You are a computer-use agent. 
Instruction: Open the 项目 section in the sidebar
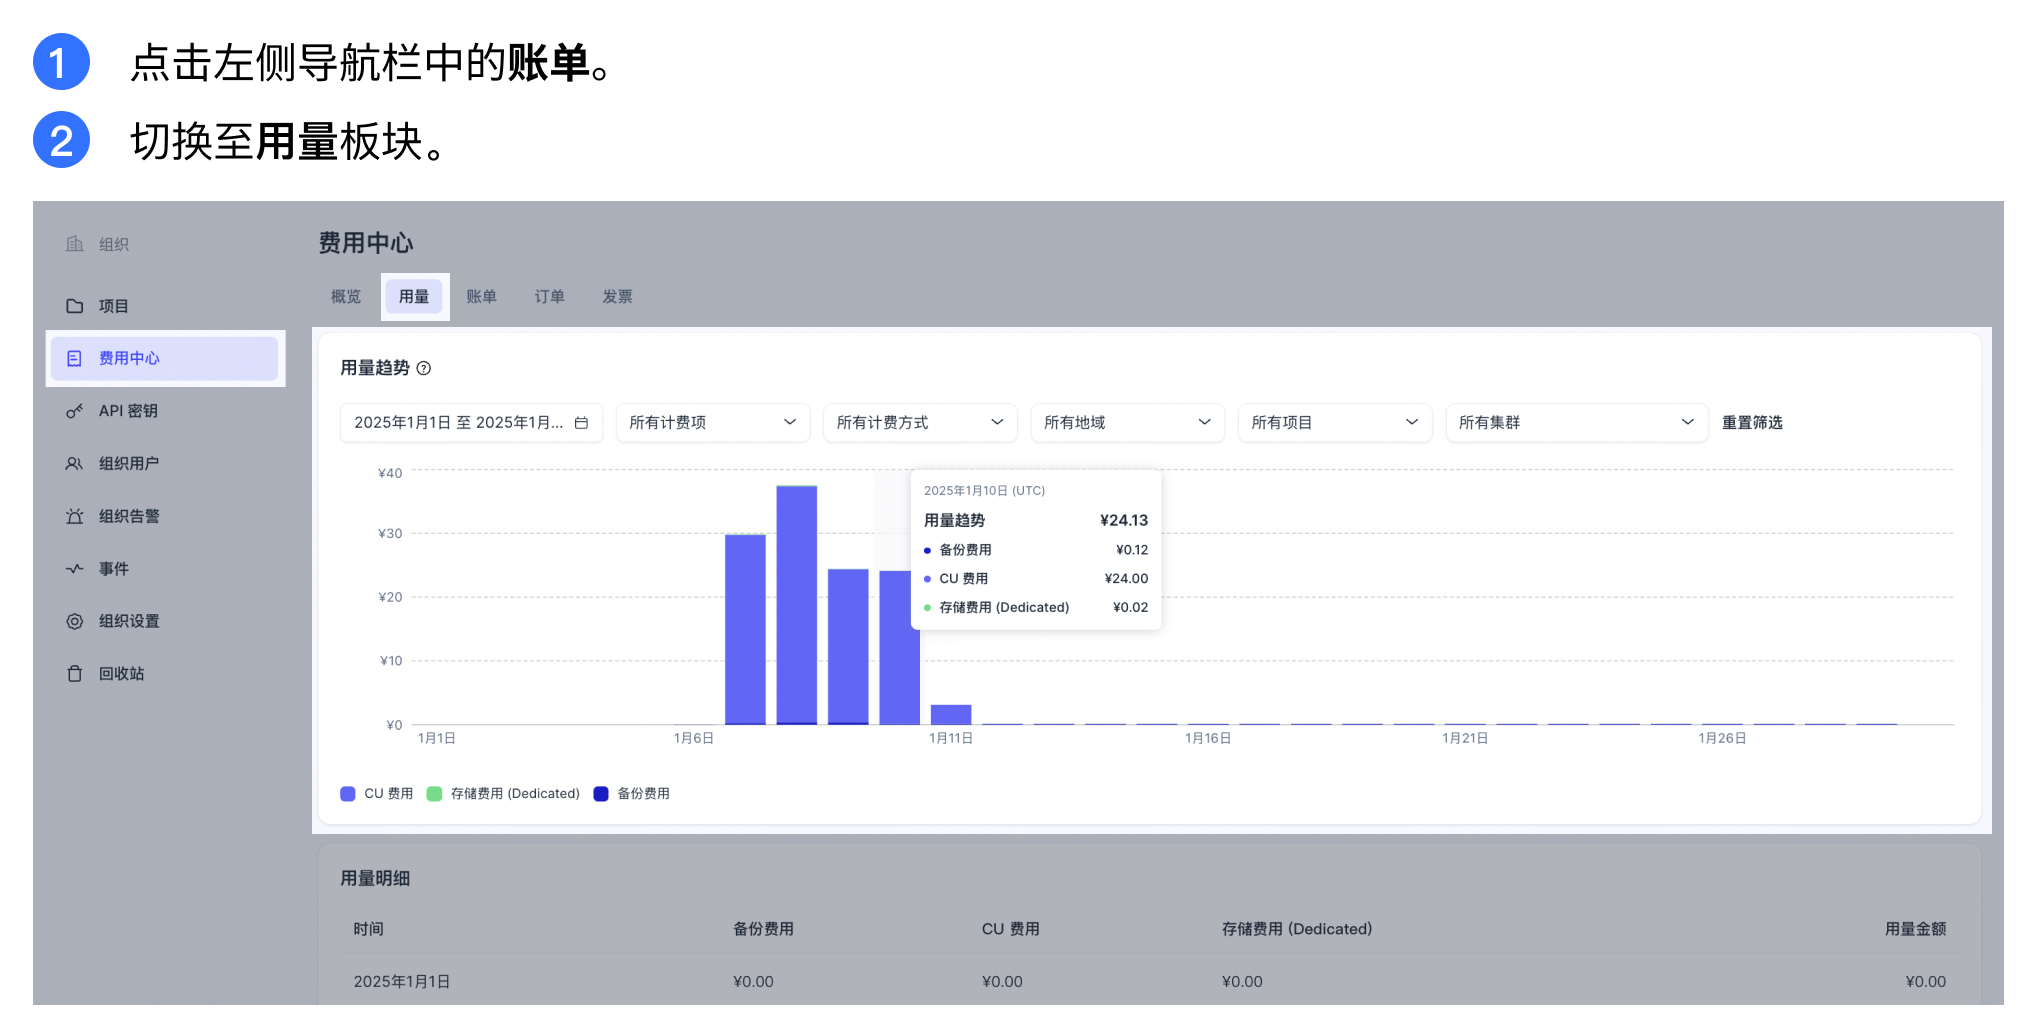click(112, 305)
